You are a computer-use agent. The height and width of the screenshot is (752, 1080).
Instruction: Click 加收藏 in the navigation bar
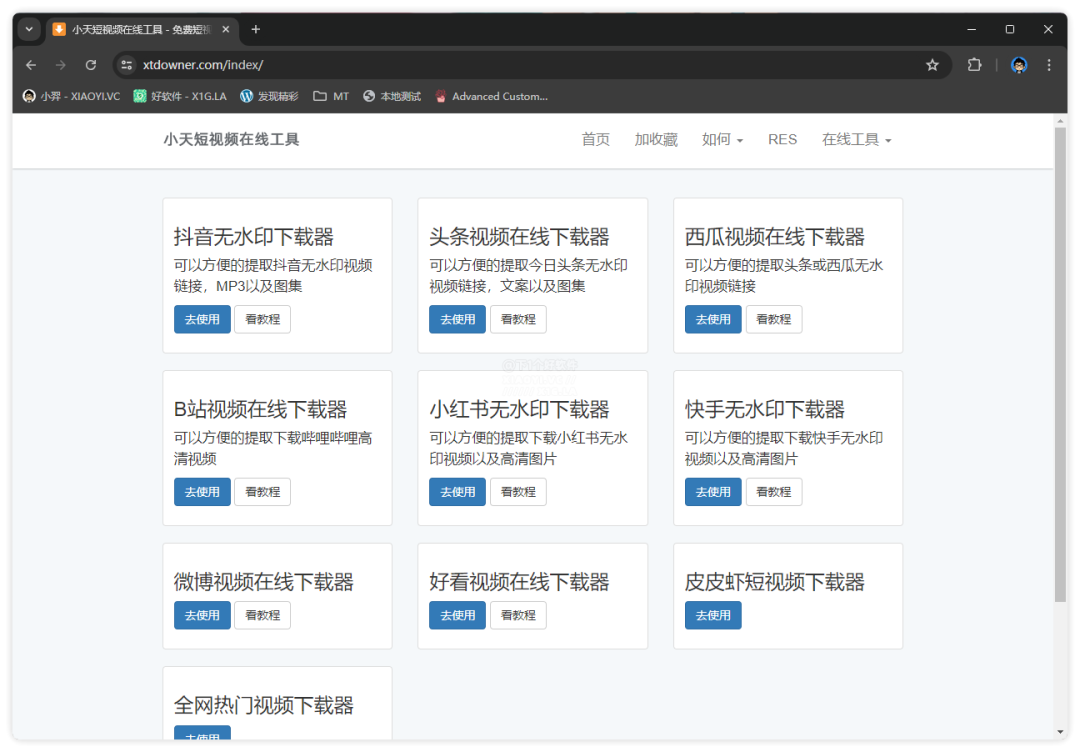pyautogui.click(x=656, y=140)
